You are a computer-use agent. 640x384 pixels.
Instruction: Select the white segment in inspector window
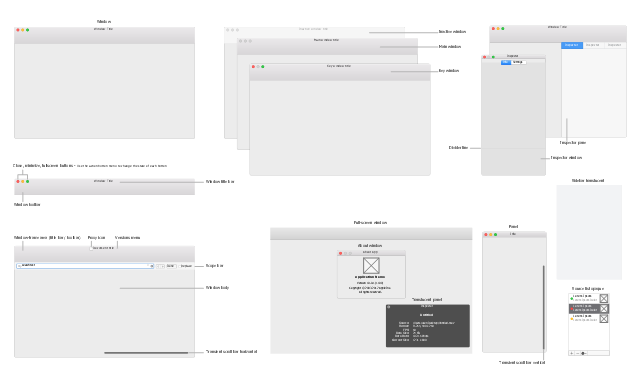tap(518, 62)
